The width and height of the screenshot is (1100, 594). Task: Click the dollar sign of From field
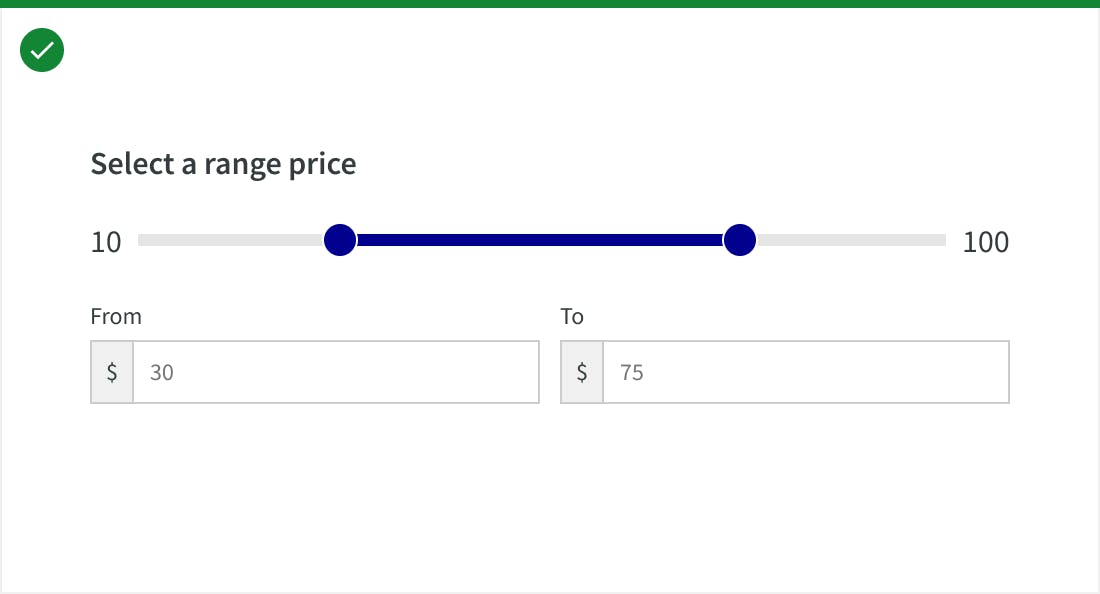112,372
